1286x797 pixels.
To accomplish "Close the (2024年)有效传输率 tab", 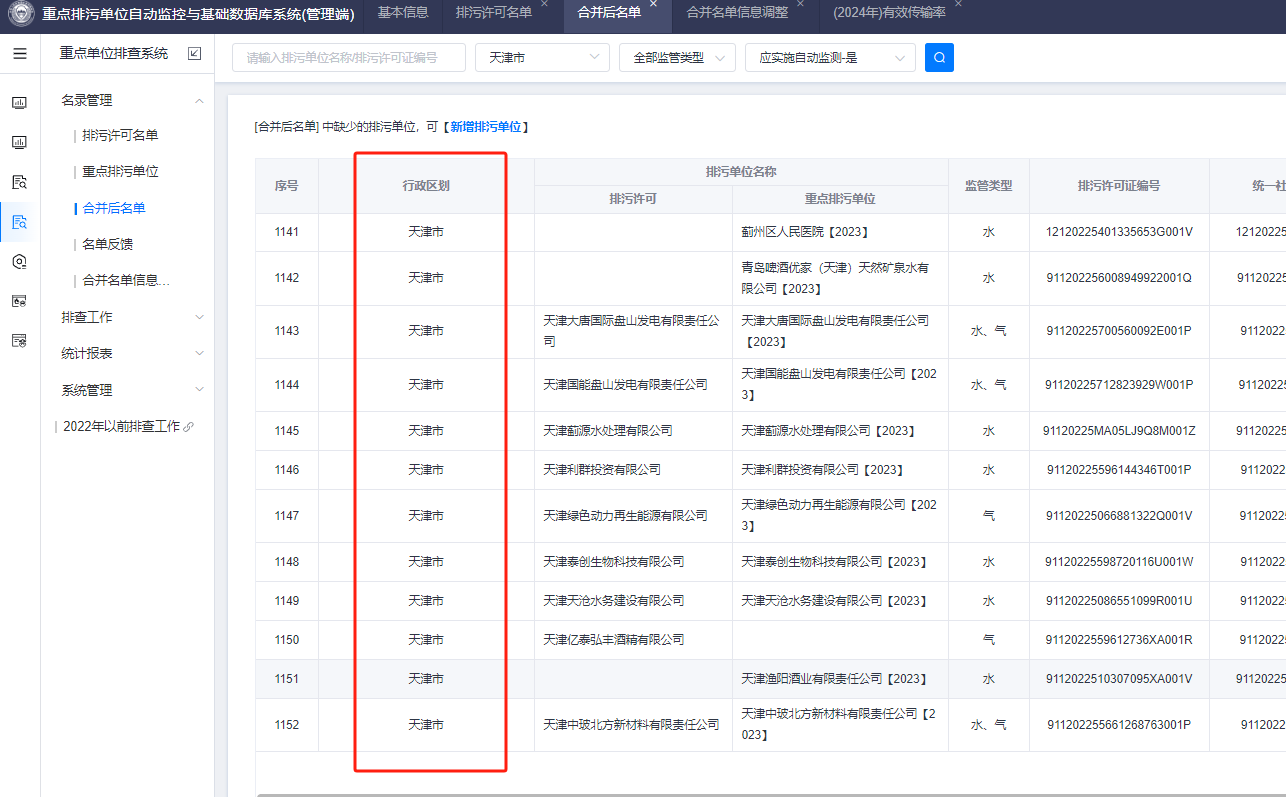I will click(x=958, y=4).
